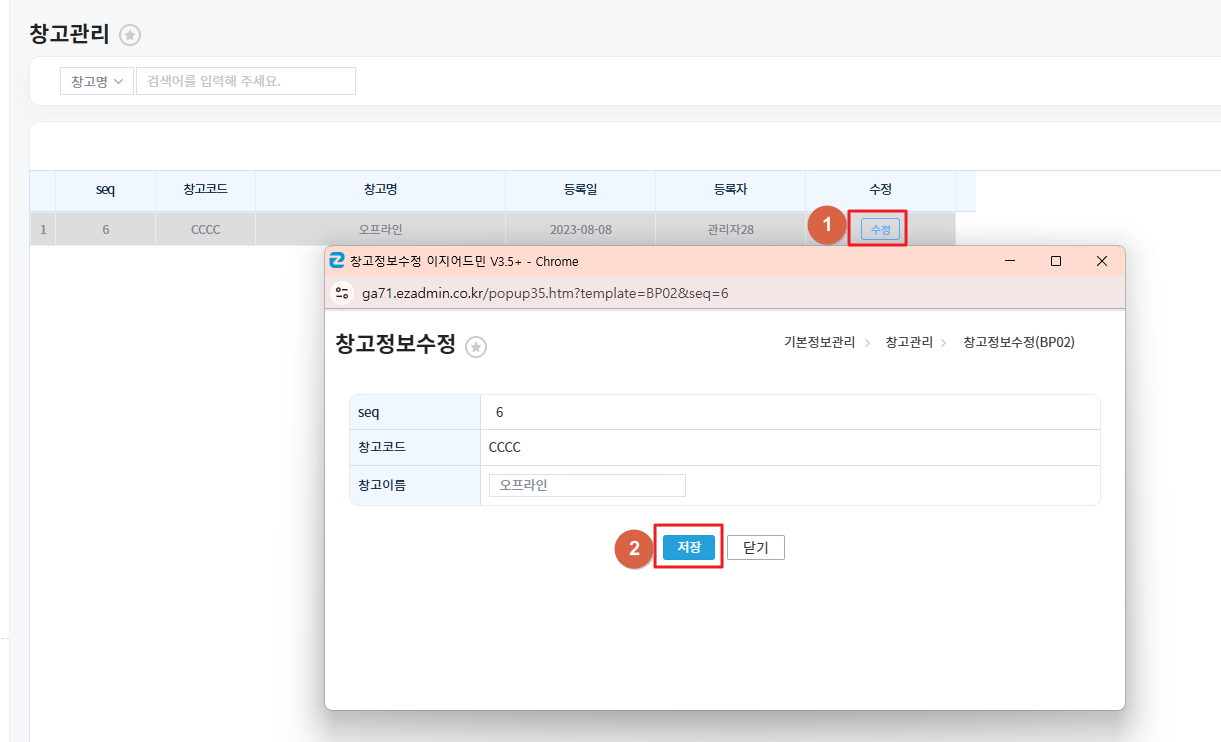Expand the 창고명 search filter dropdown

pyautogui.click(x=97, y=81)
